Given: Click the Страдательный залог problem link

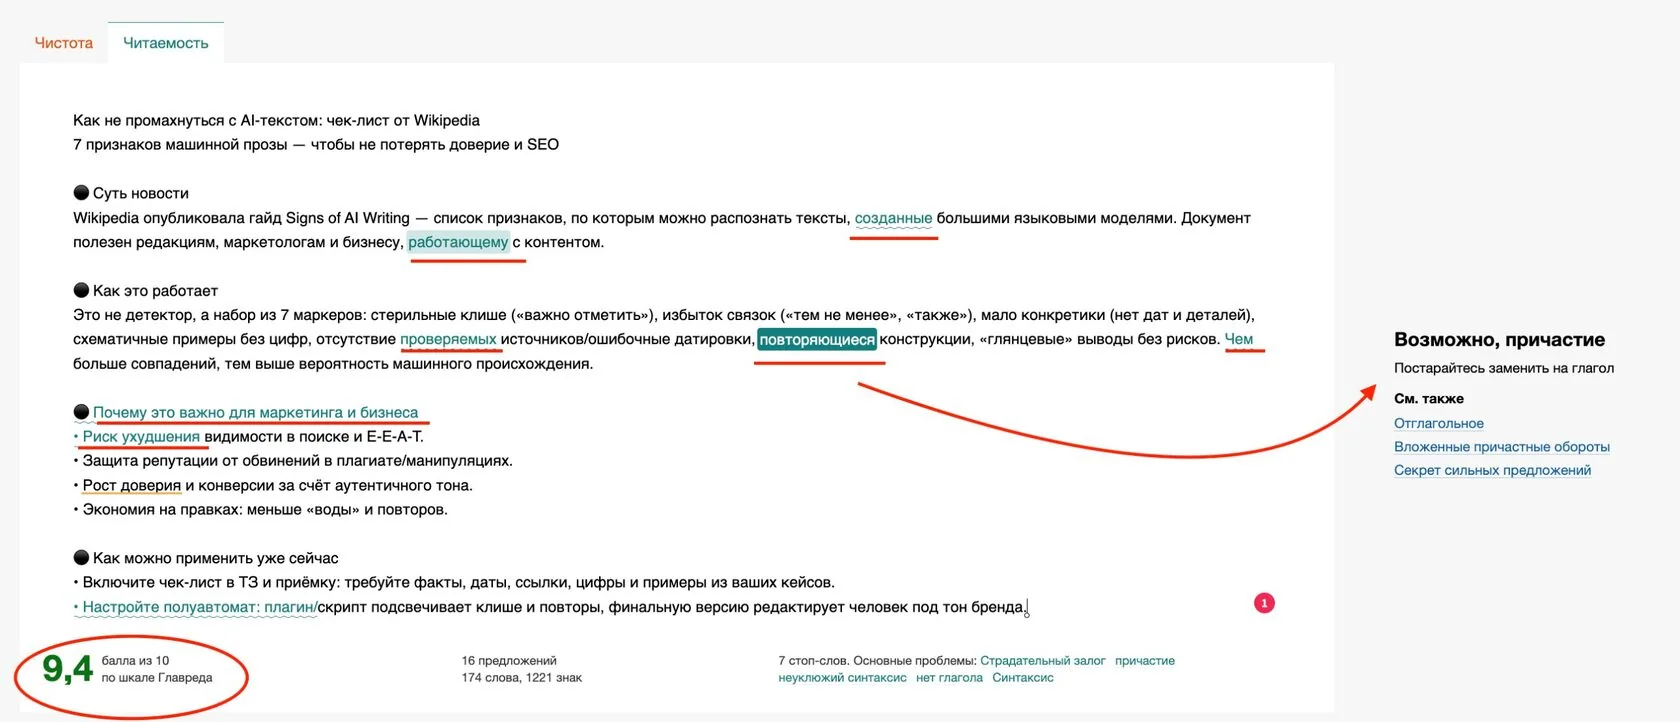Looking at the screenshot, I should 1043,661.
